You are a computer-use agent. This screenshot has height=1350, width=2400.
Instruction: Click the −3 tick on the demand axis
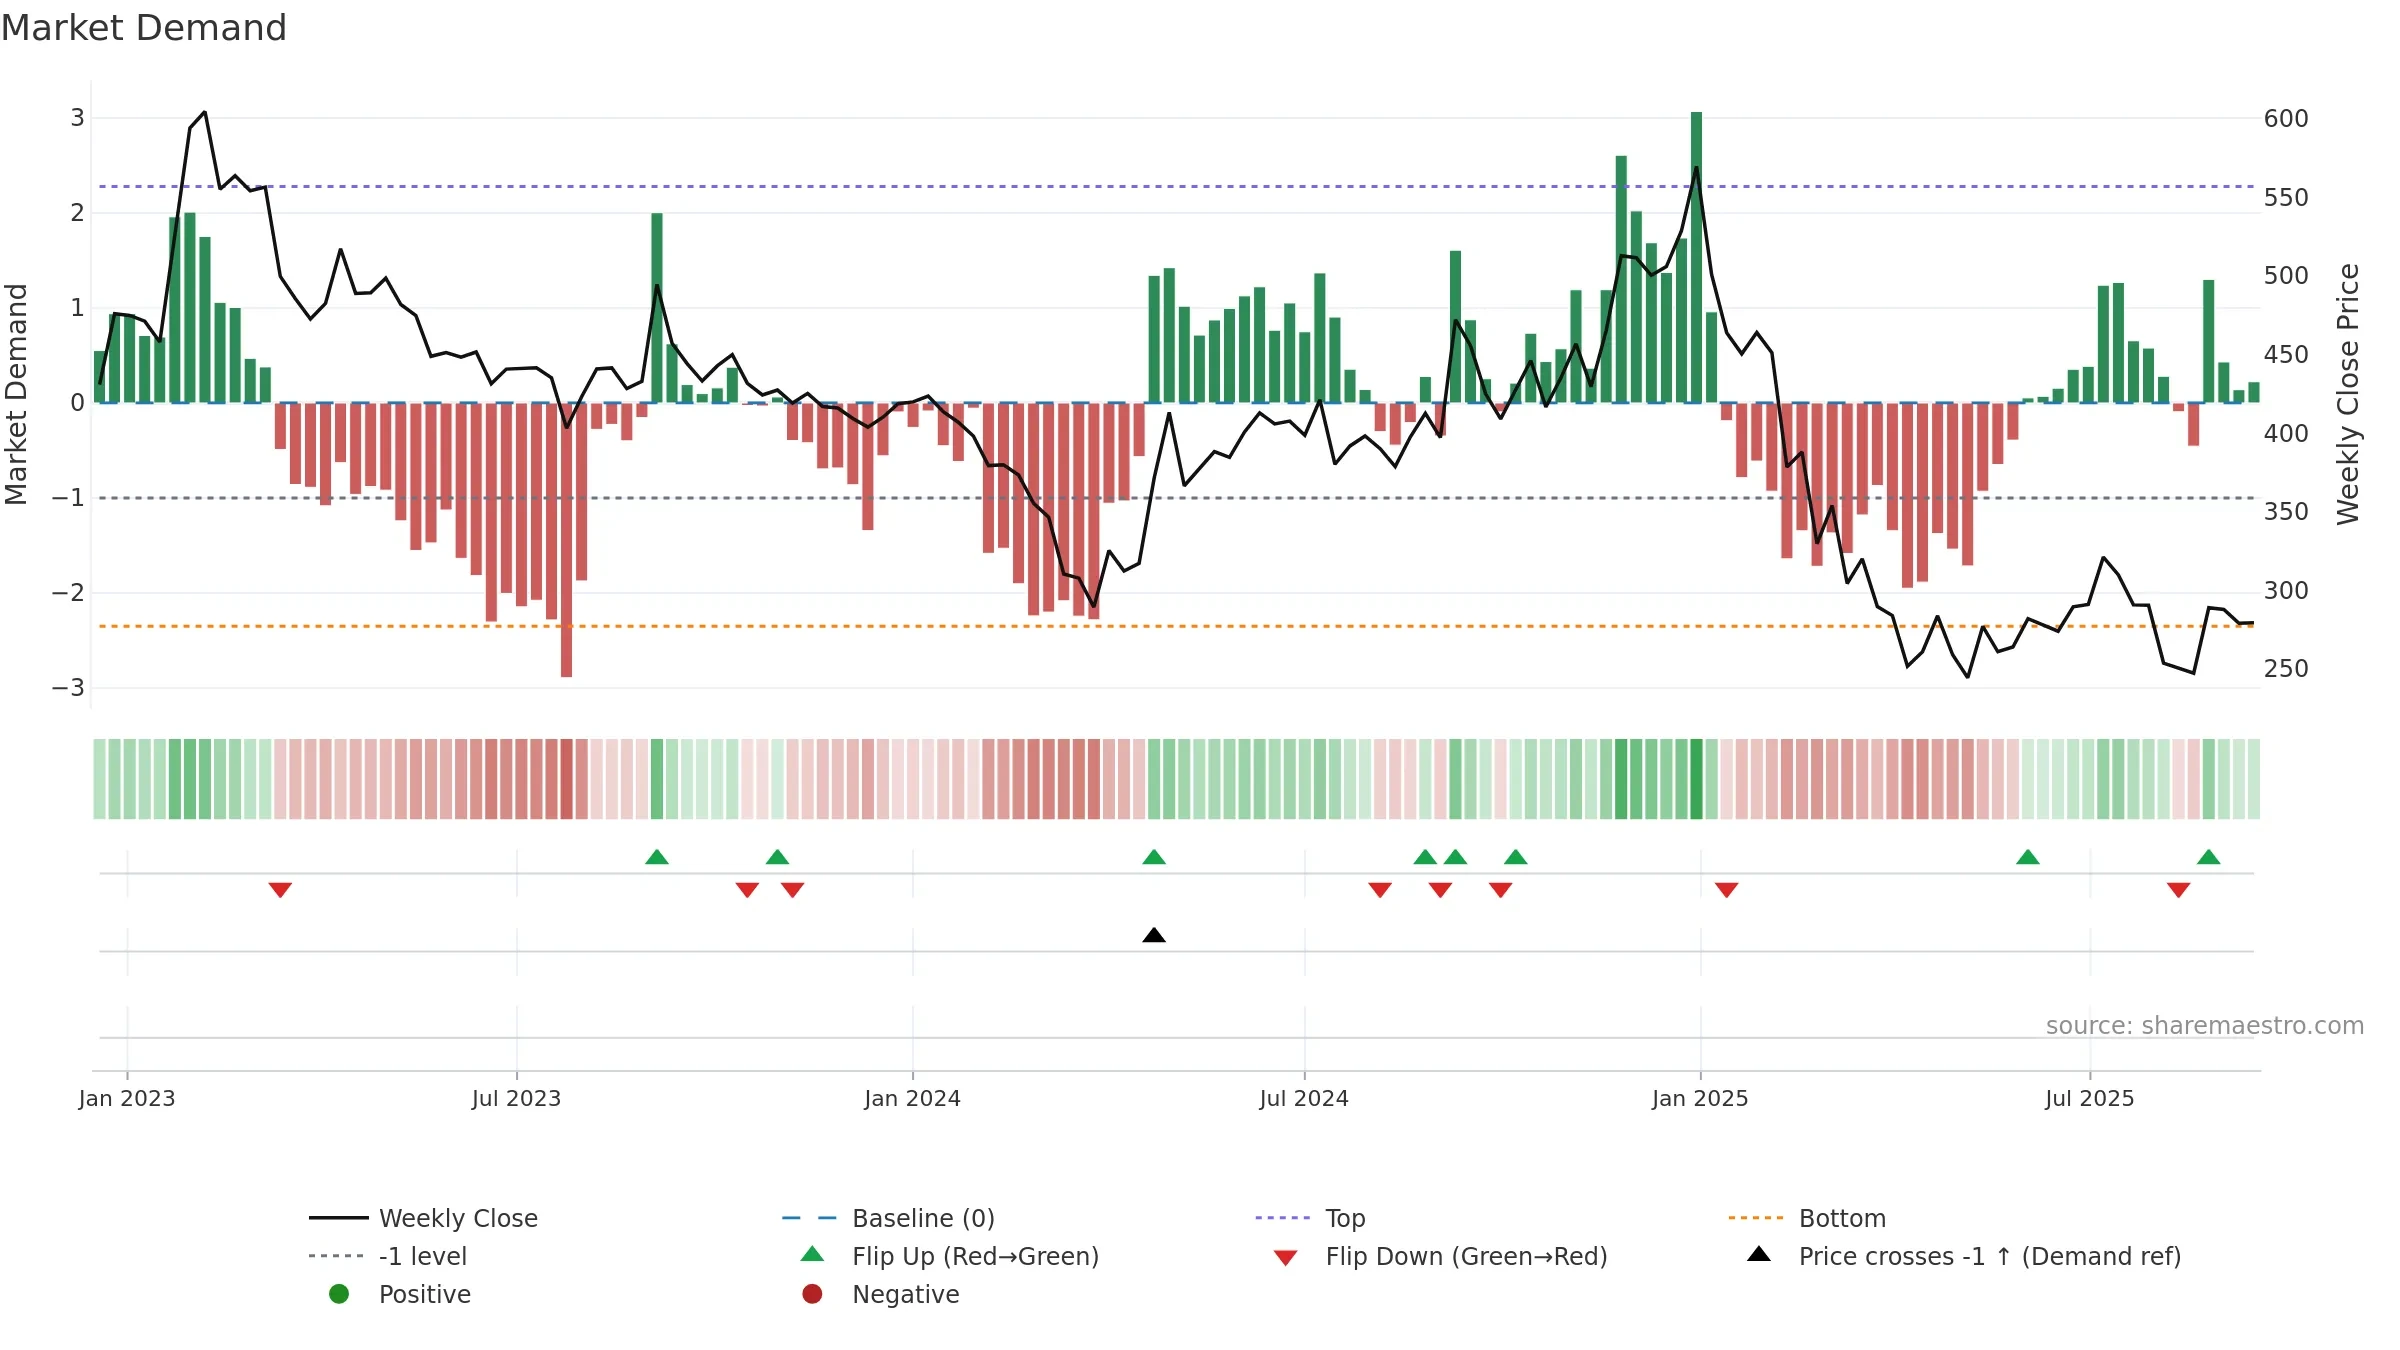click(x=68, y=688)
